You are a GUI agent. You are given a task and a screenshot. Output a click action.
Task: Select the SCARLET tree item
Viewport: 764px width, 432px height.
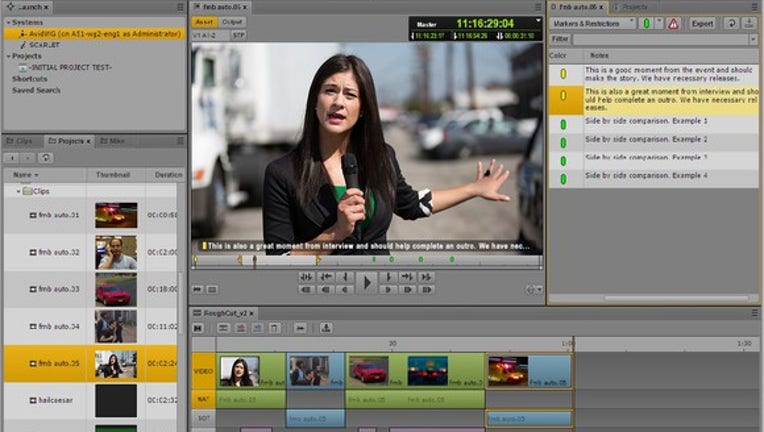point(44,45)
